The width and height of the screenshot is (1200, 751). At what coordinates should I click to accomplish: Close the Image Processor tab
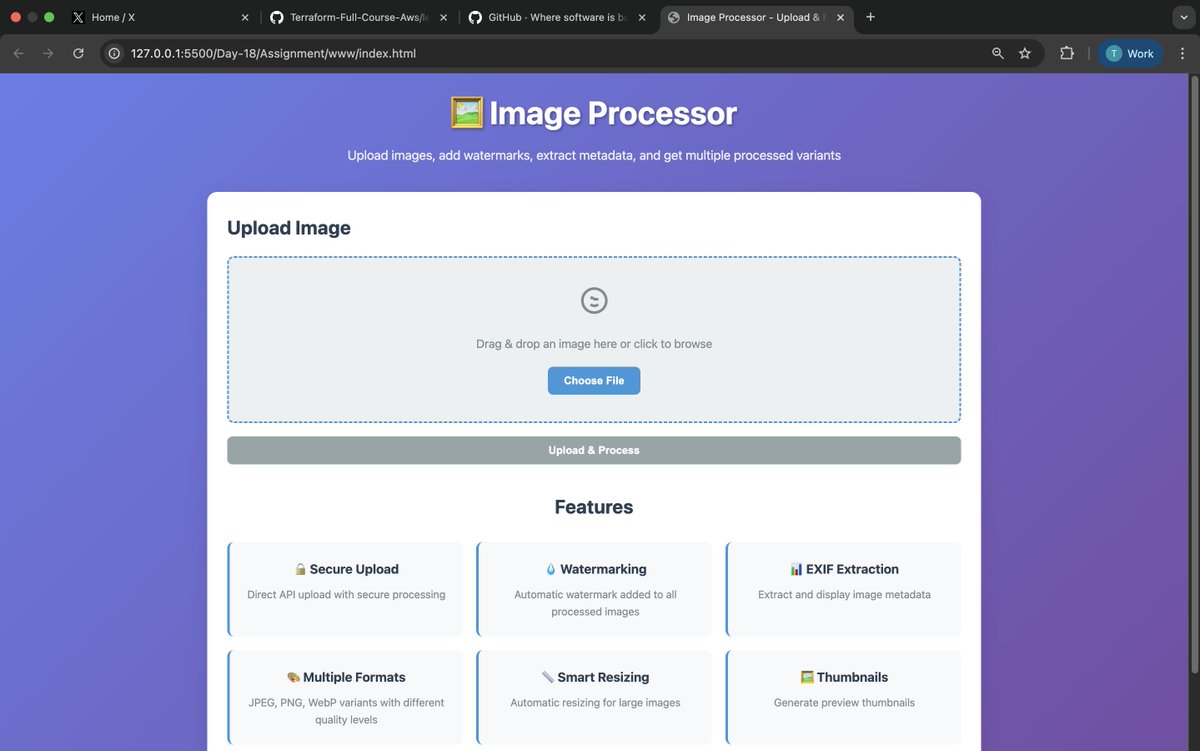click(840, 17)
